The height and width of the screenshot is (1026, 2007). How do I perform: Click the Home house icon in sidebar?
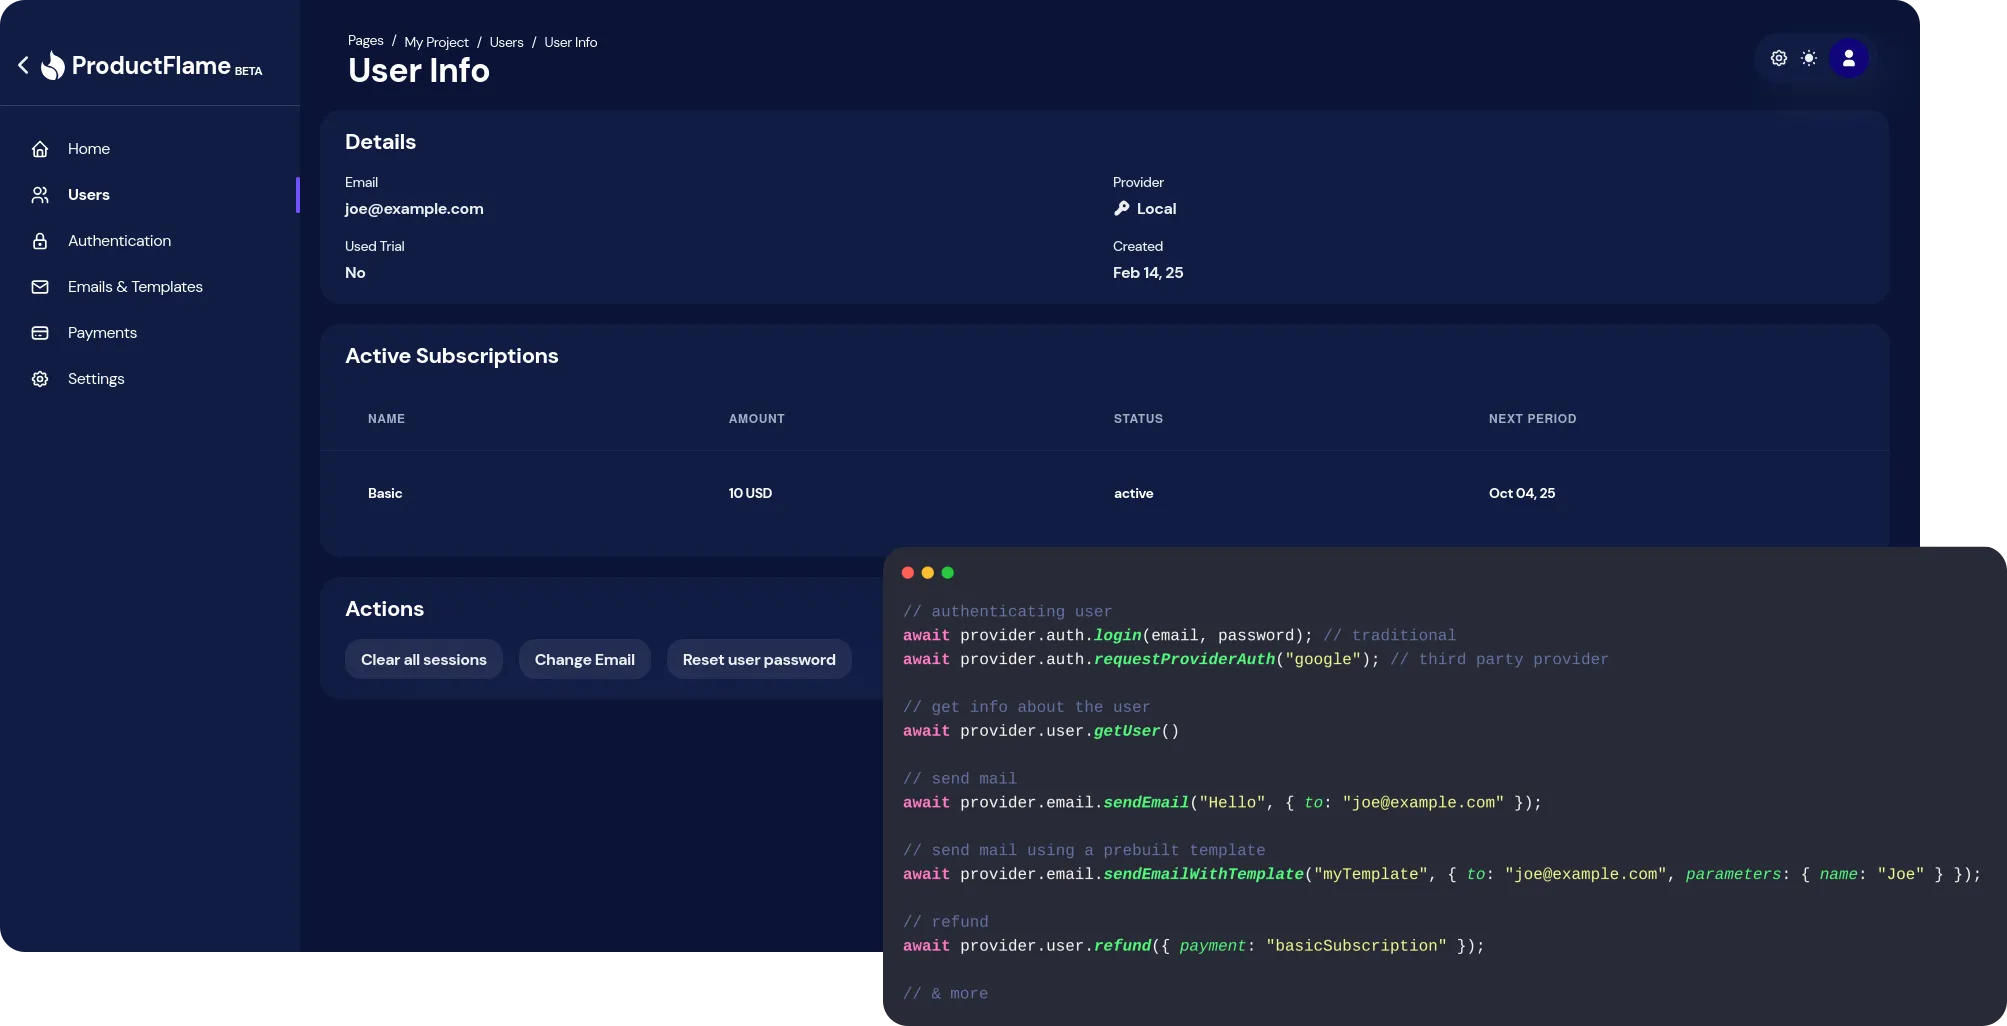click(x=40, y=149)
